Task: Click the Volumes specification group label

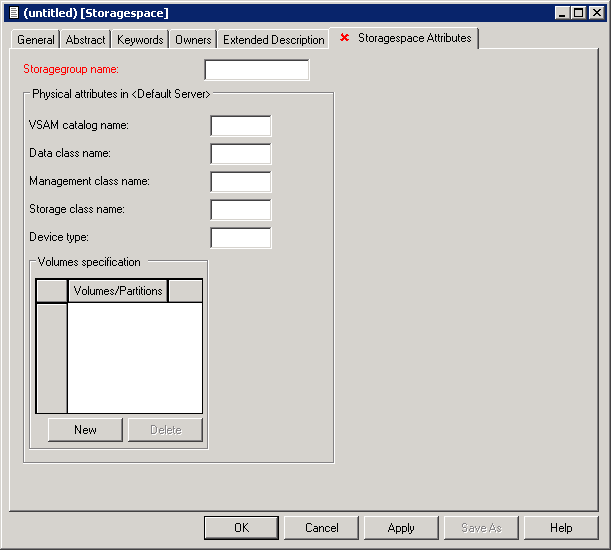Action: pyautogui.click(x=89, y=262)
